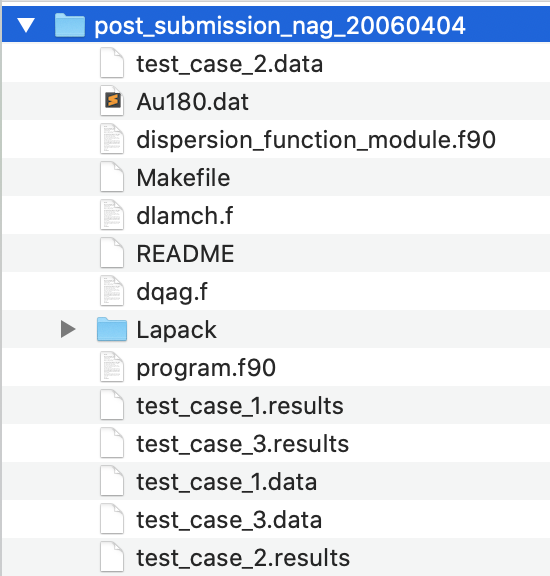Select the Au180.dat file name
Viewport: 550px width, 576px height.
(193, 101)
